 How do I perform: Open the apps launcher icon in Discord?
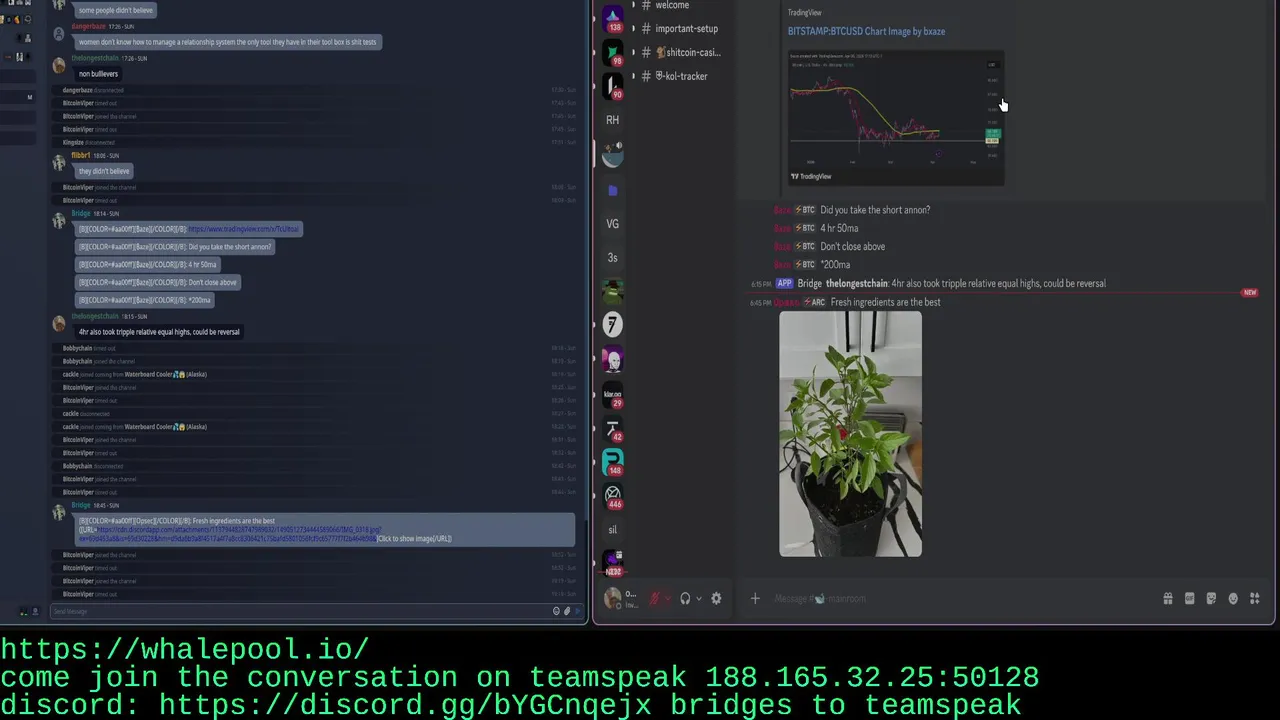pyautogui.click(x=1255, y=599)
